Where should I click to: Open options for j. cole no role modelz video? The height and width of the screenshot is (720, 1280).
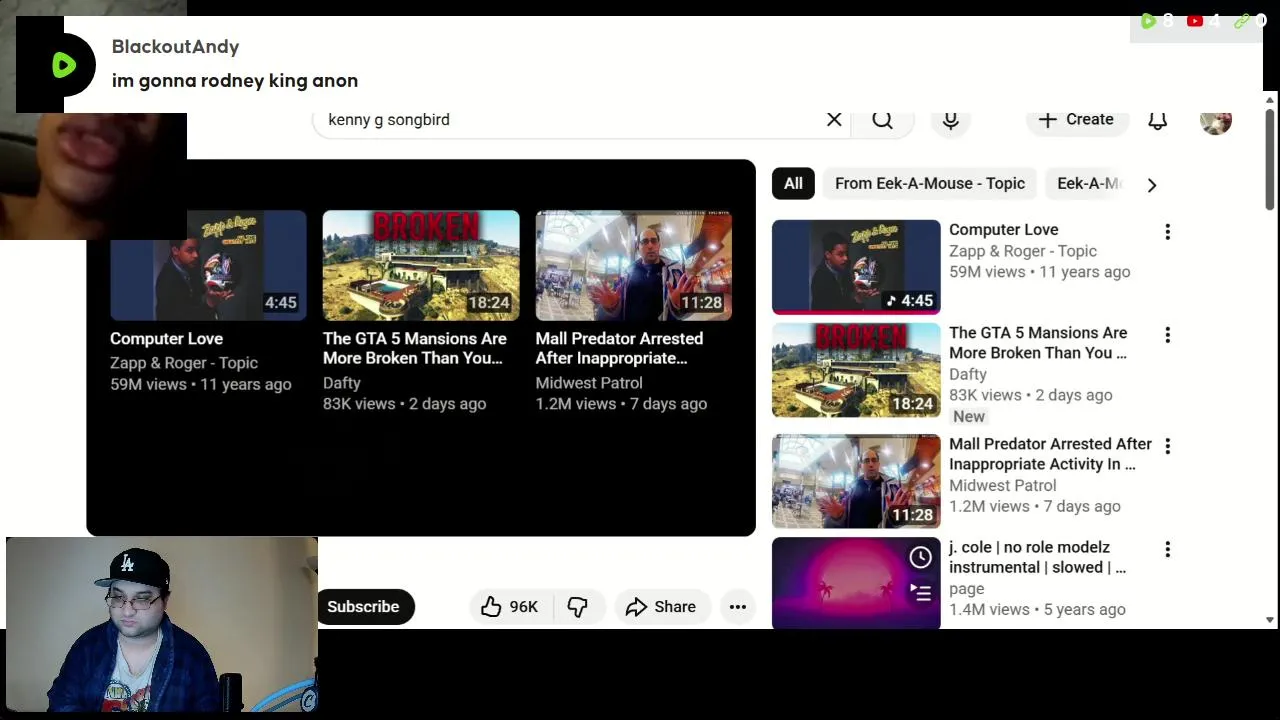[1167, 550]
